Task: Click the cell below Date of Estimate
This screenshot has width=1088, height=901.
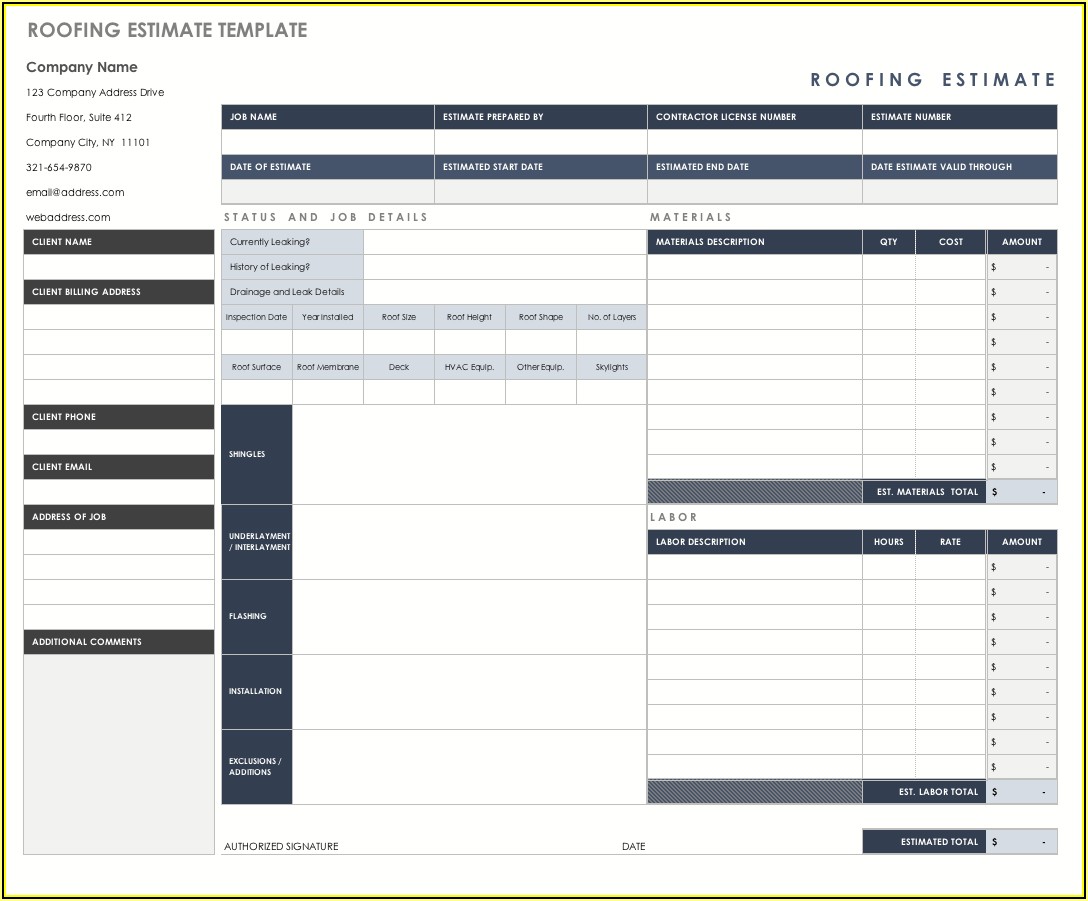Action: (327, 192)
